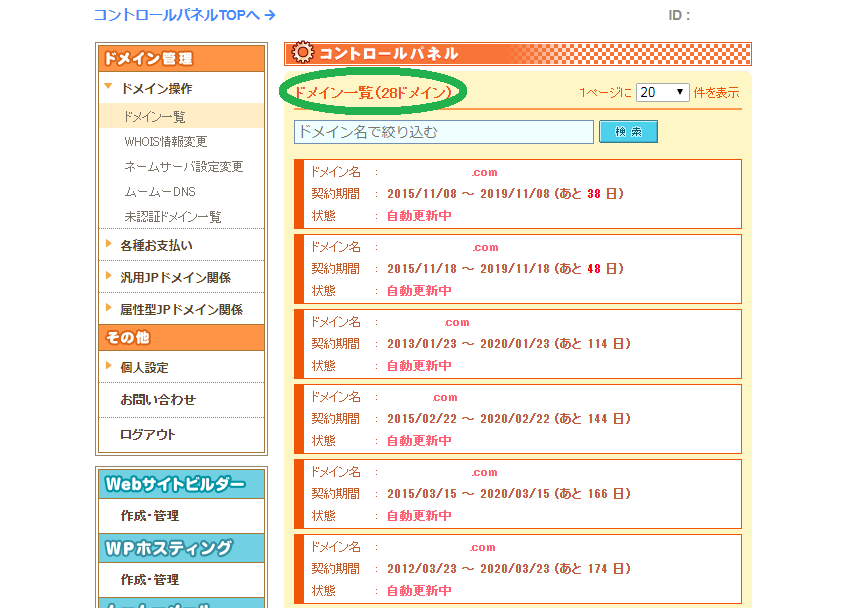
Task: Go to コントロールパネルTOPへ link
Action: [x=184, y=15]
